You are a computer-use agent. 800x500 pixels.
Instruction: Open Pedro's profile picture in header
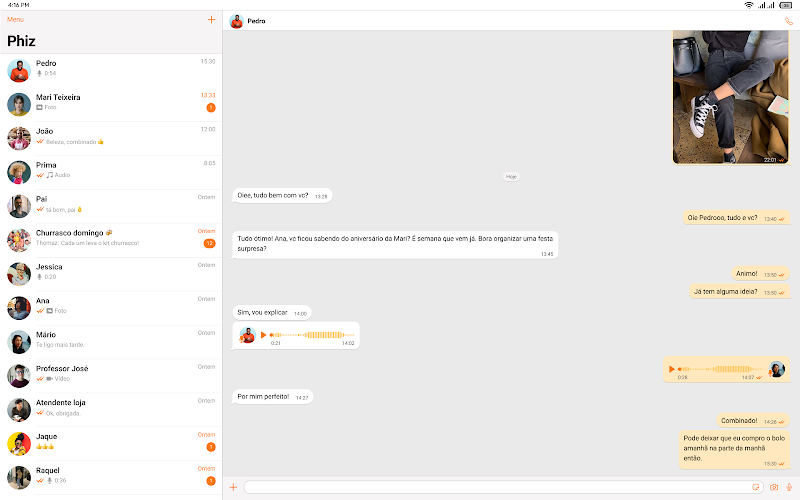pos(236,21)
